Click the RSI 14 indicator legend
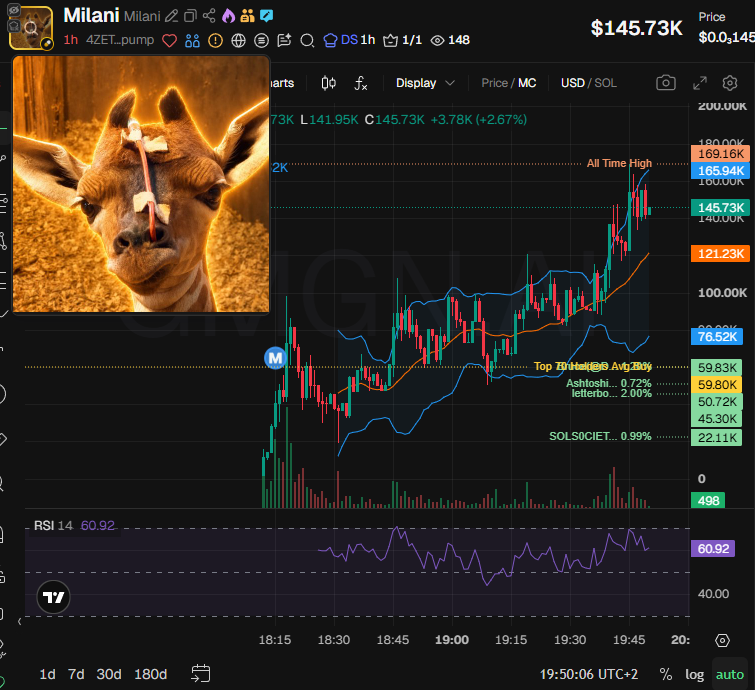The image size is (755, 690). tap(74, 525)
